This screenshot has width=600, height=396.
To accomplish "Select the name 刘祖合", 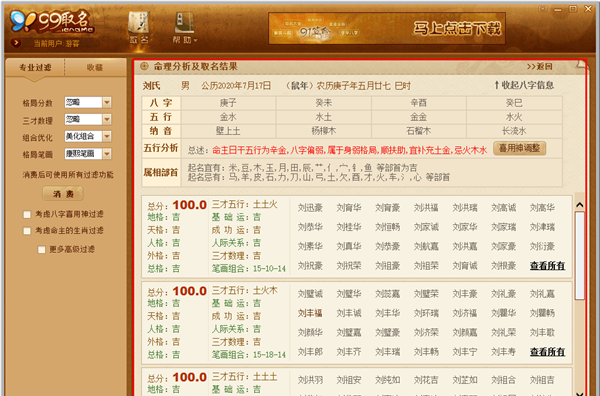I will 504,380.
